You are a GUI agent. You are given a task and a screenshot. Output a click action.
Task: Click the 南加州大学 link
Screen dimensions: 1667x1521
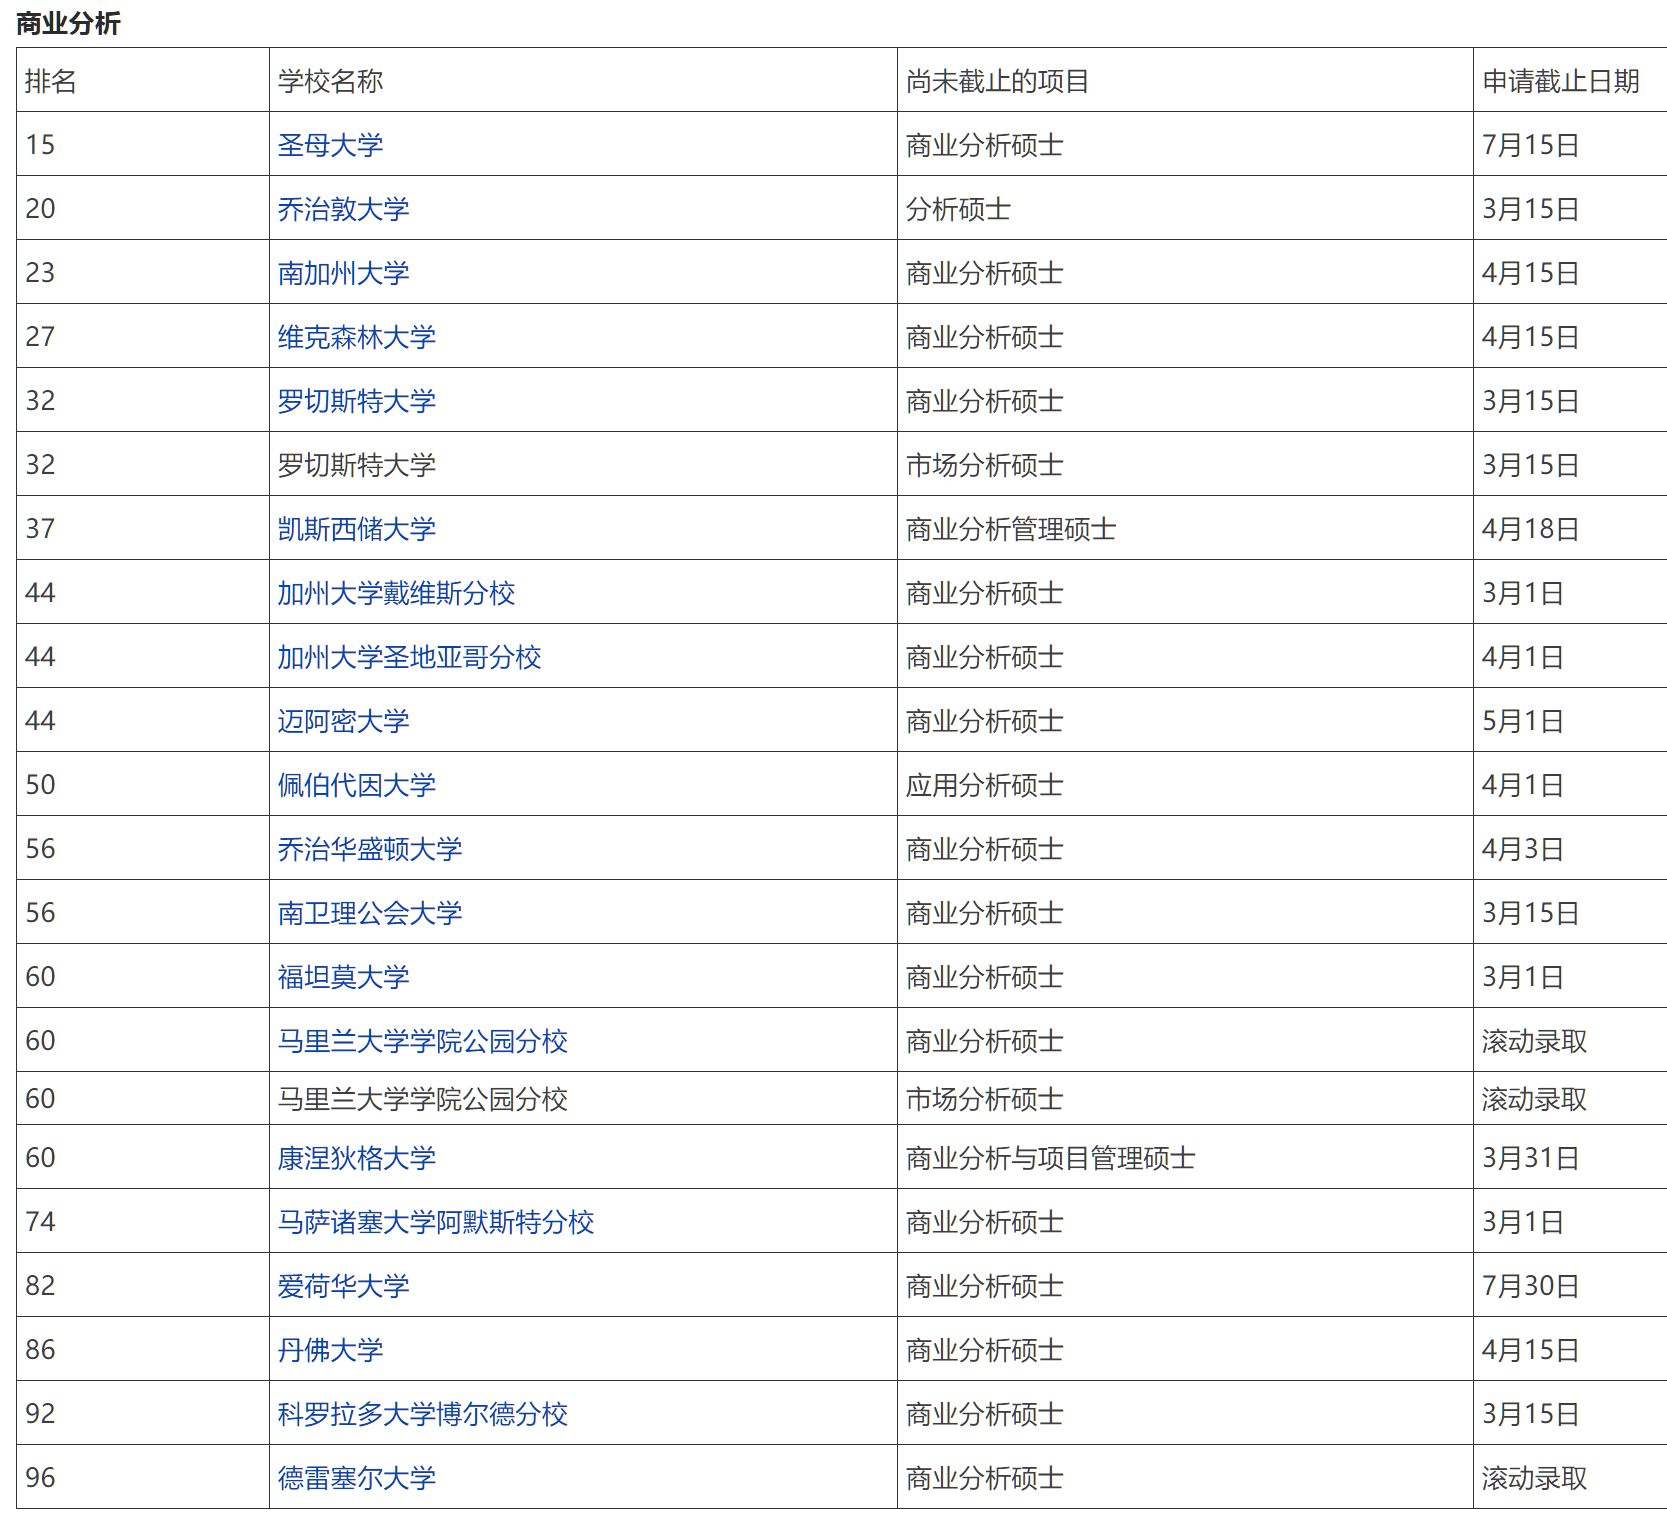(x=343, y=273)
